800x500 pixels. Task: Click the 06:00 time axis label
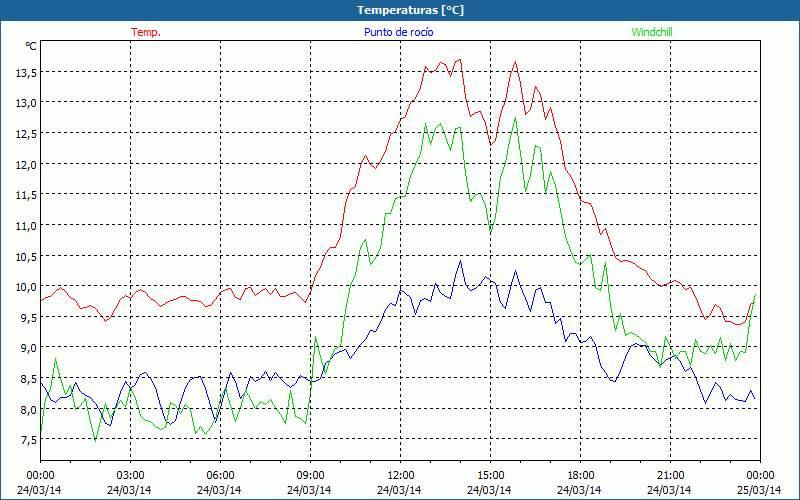coord(220,476)
